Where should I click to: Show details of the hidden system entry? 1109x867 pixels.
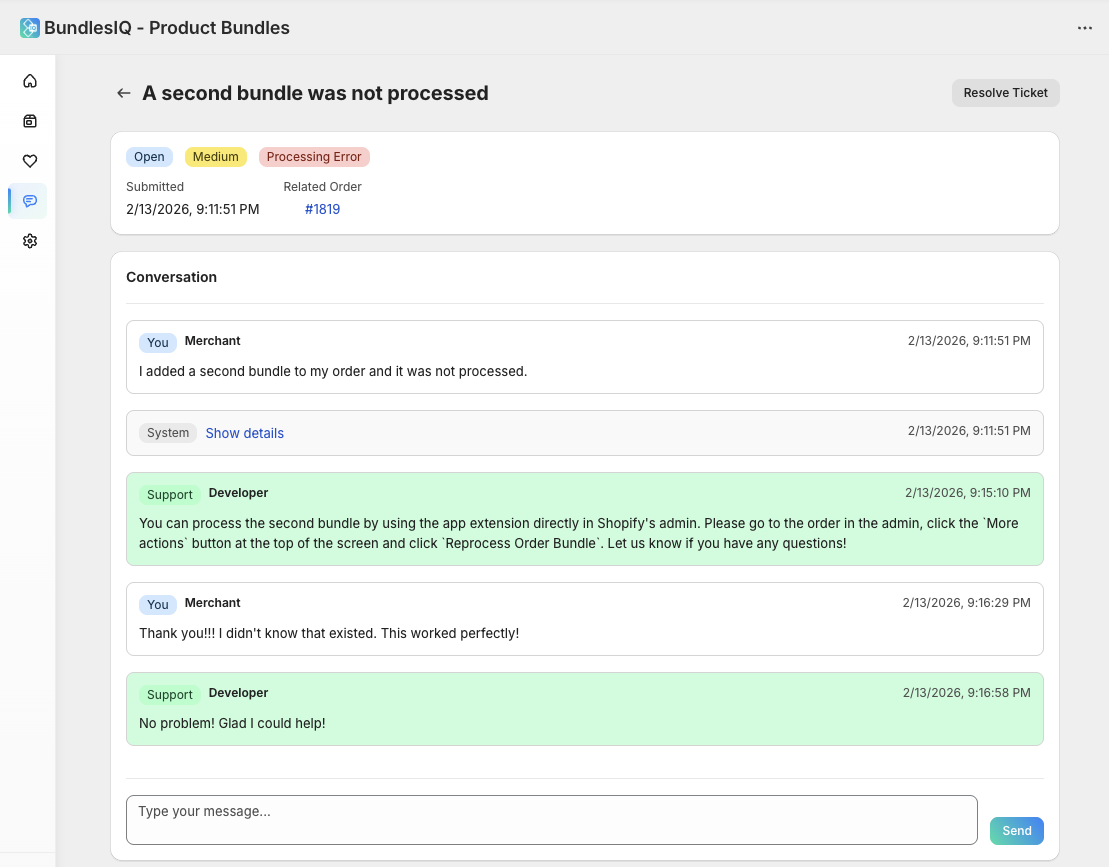tap(244, 432)
